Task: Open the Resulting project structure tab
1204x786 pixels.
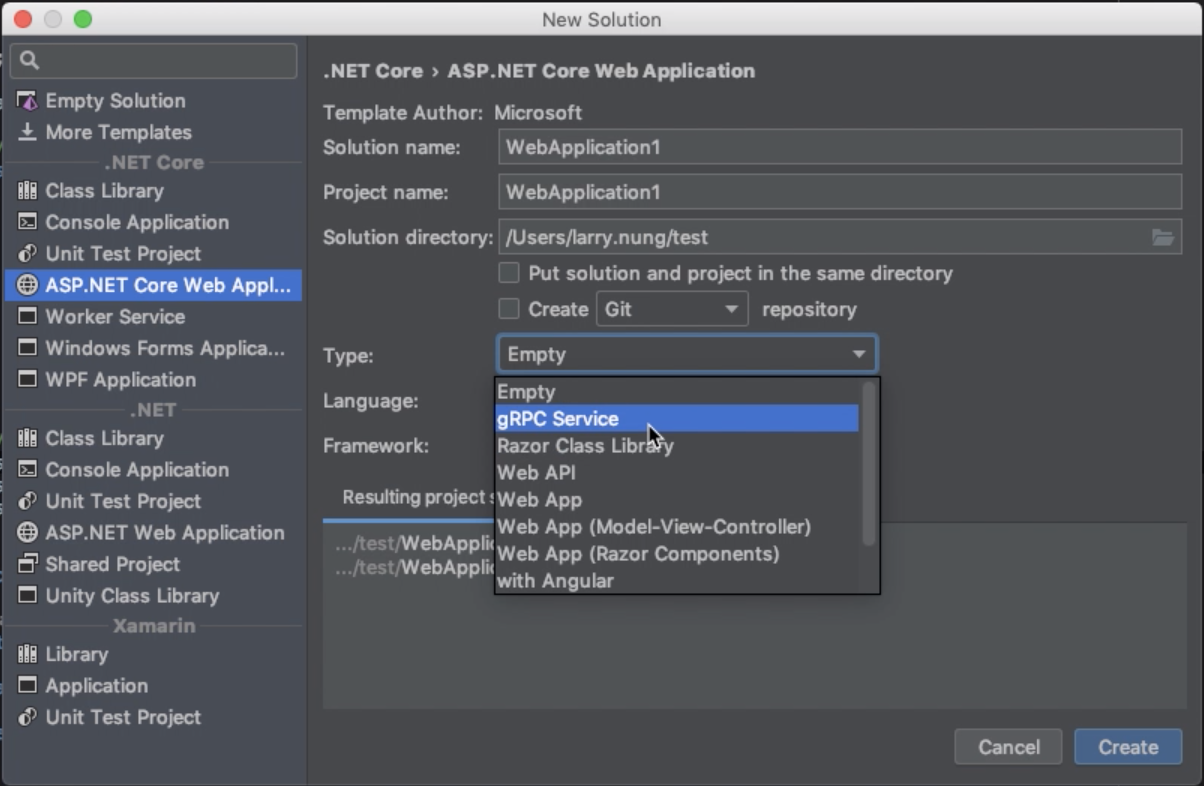Action: pyautogui.click(x=418, y=497)
